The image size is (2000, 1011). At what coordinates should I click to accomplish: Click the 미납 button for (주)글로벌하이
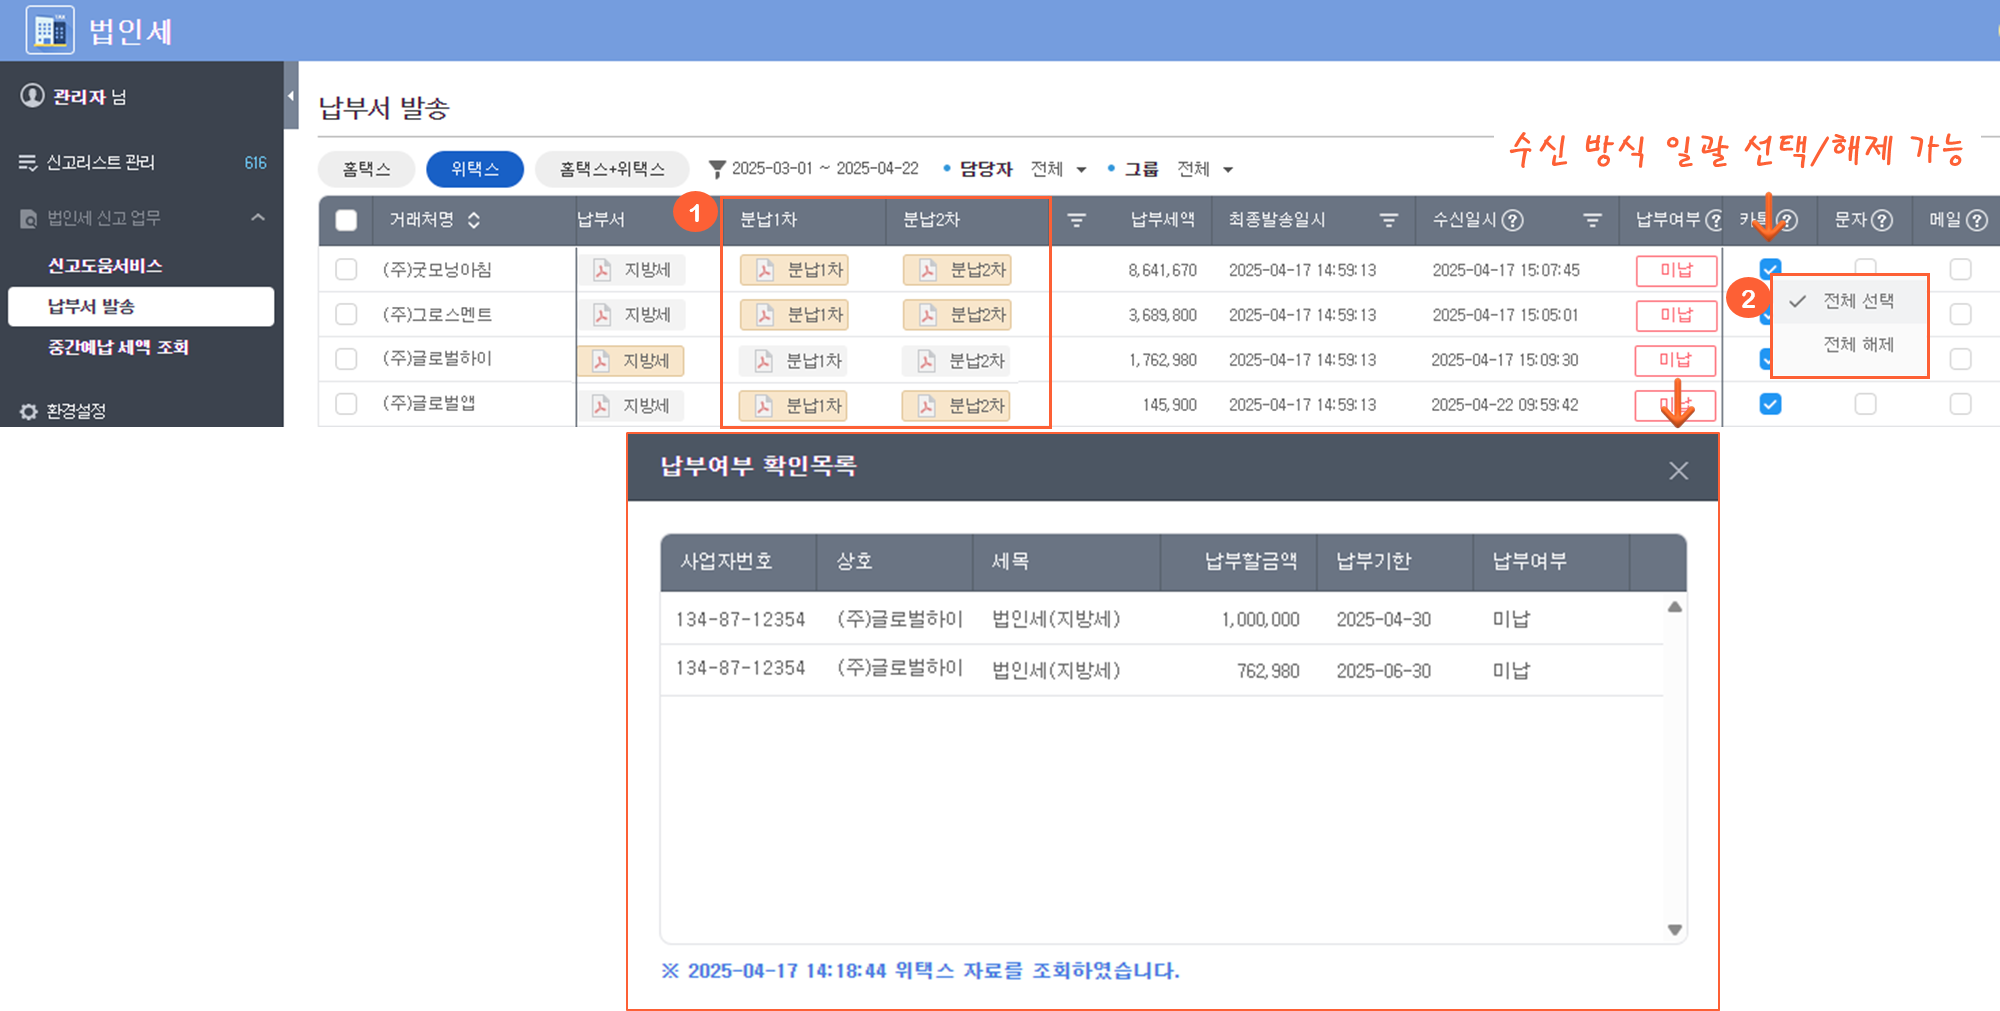1675,360
